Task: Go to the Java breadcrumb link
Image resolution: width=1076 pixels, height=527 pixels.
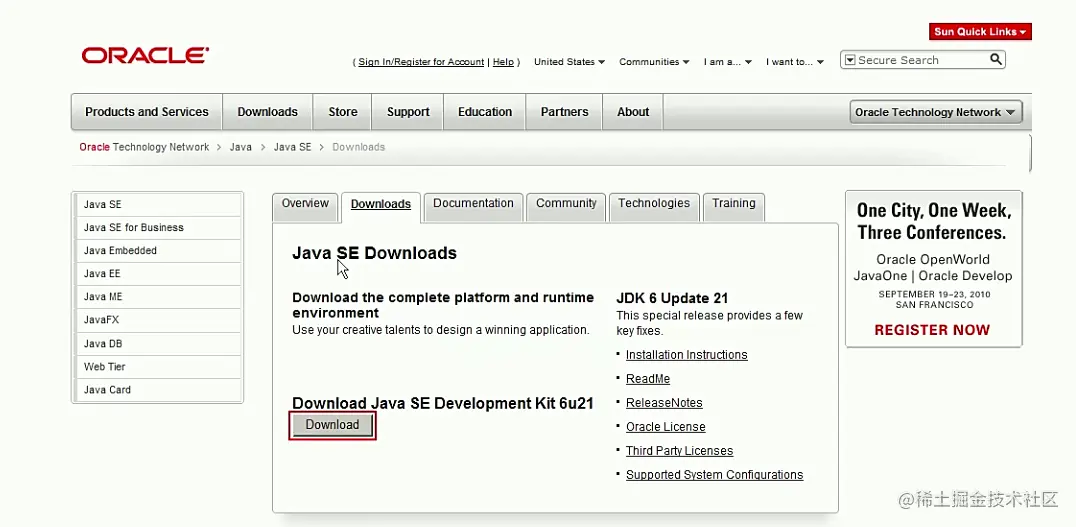Action: (x=240, y=147)
